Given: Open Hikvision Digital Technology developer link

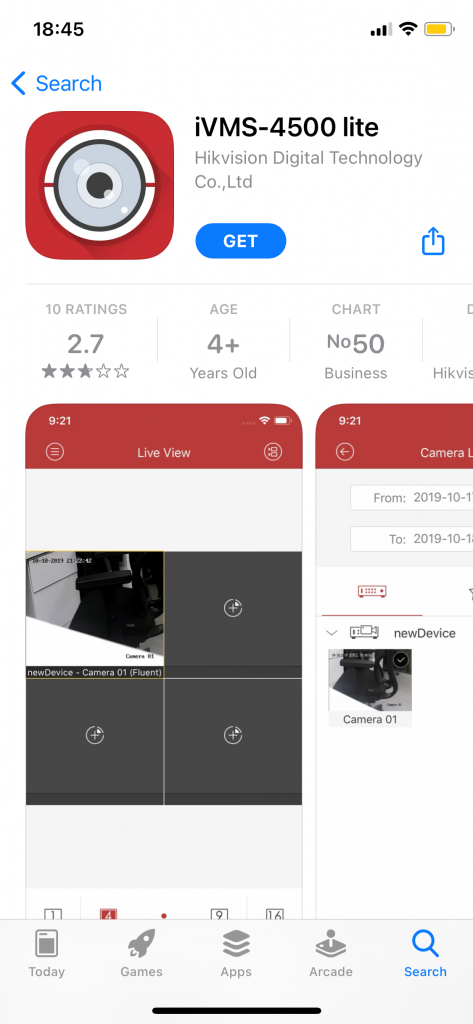Looking at the screenshot, I should [x=308, y=169].
